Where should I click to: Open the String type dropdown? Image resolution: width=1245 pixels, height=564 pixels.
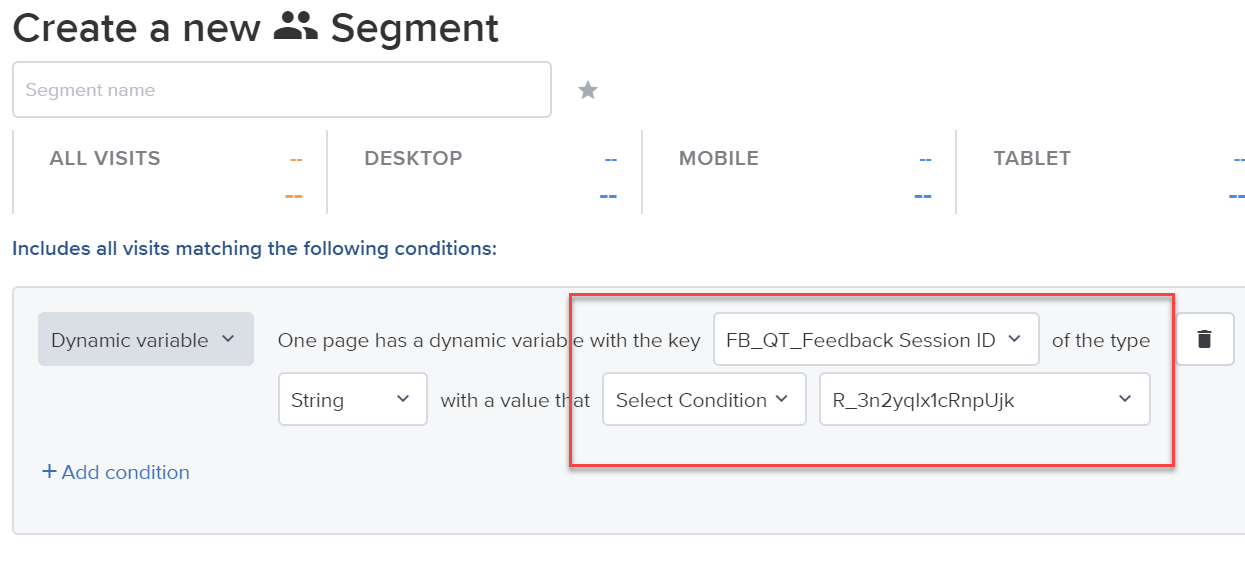pyautogui.click(x=353, y=399)
